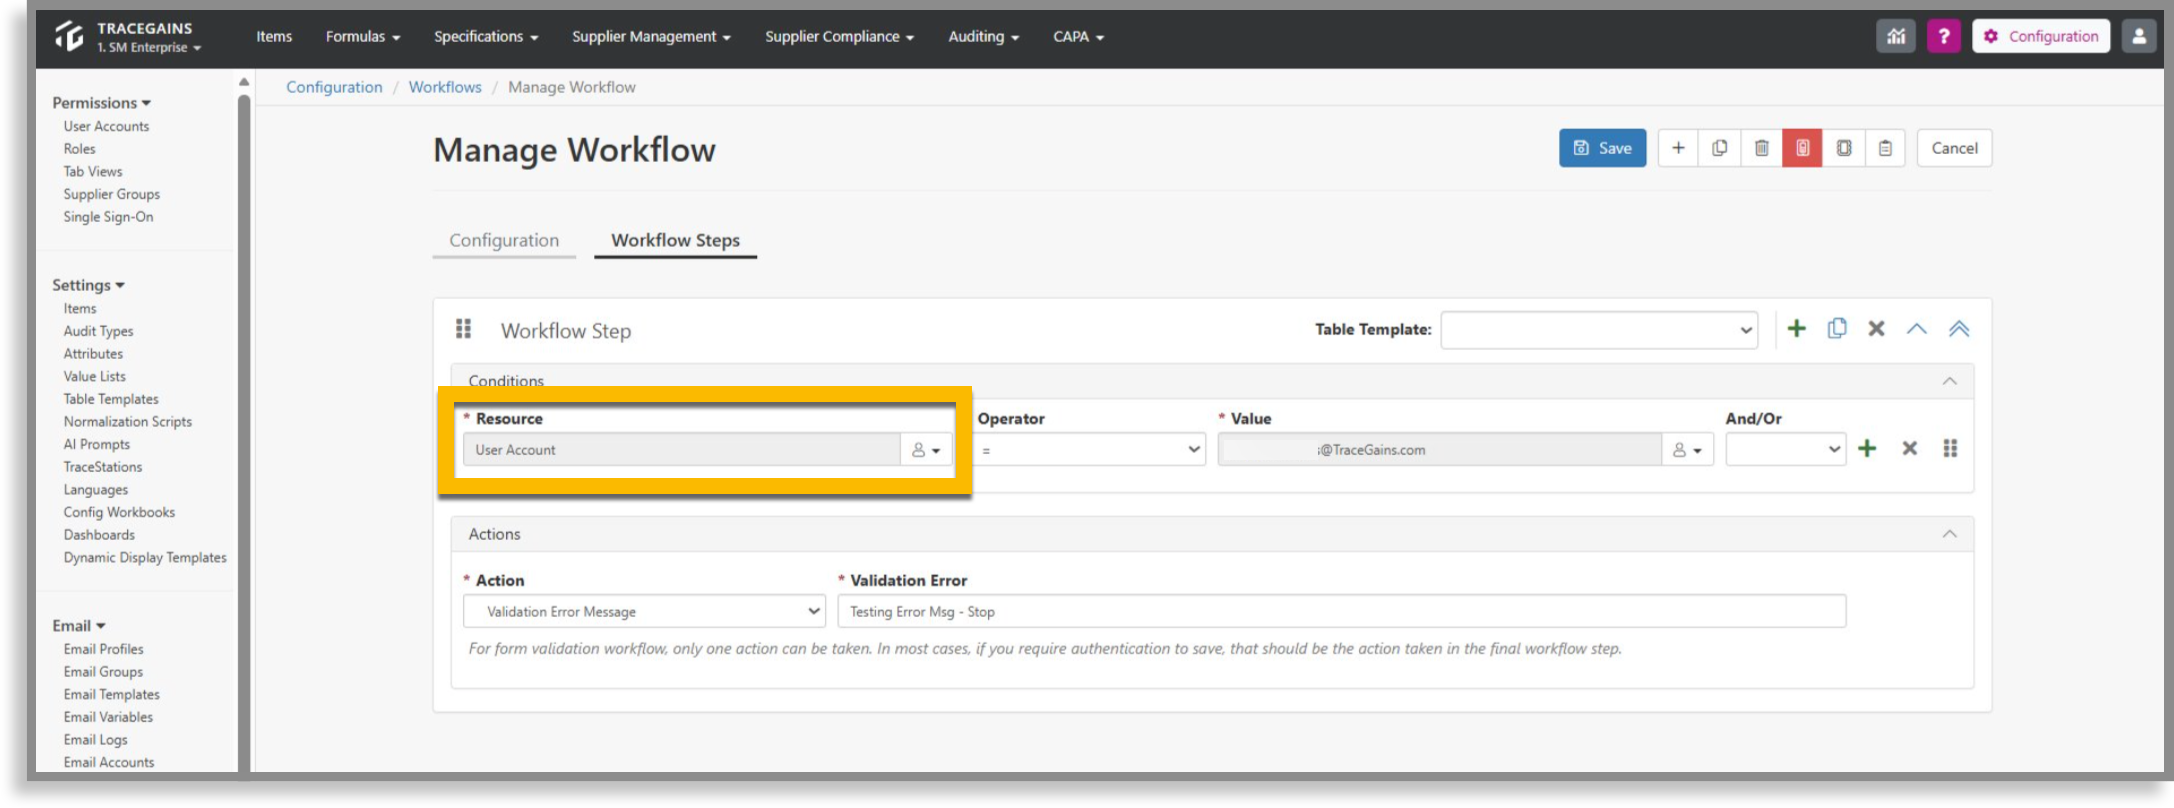This screenshot has height=808, width=2174.
Task: Click the blue Save button
Action: coord(1602,148)
